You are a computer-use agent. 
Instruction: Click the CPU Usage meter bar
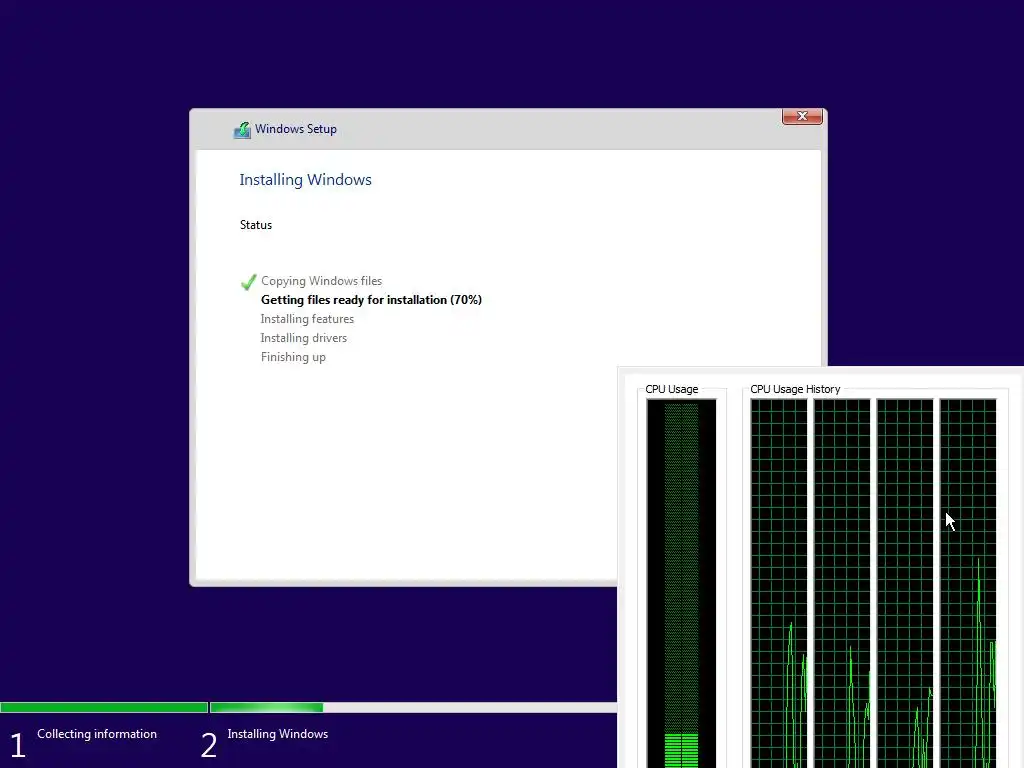click(681, 583)
